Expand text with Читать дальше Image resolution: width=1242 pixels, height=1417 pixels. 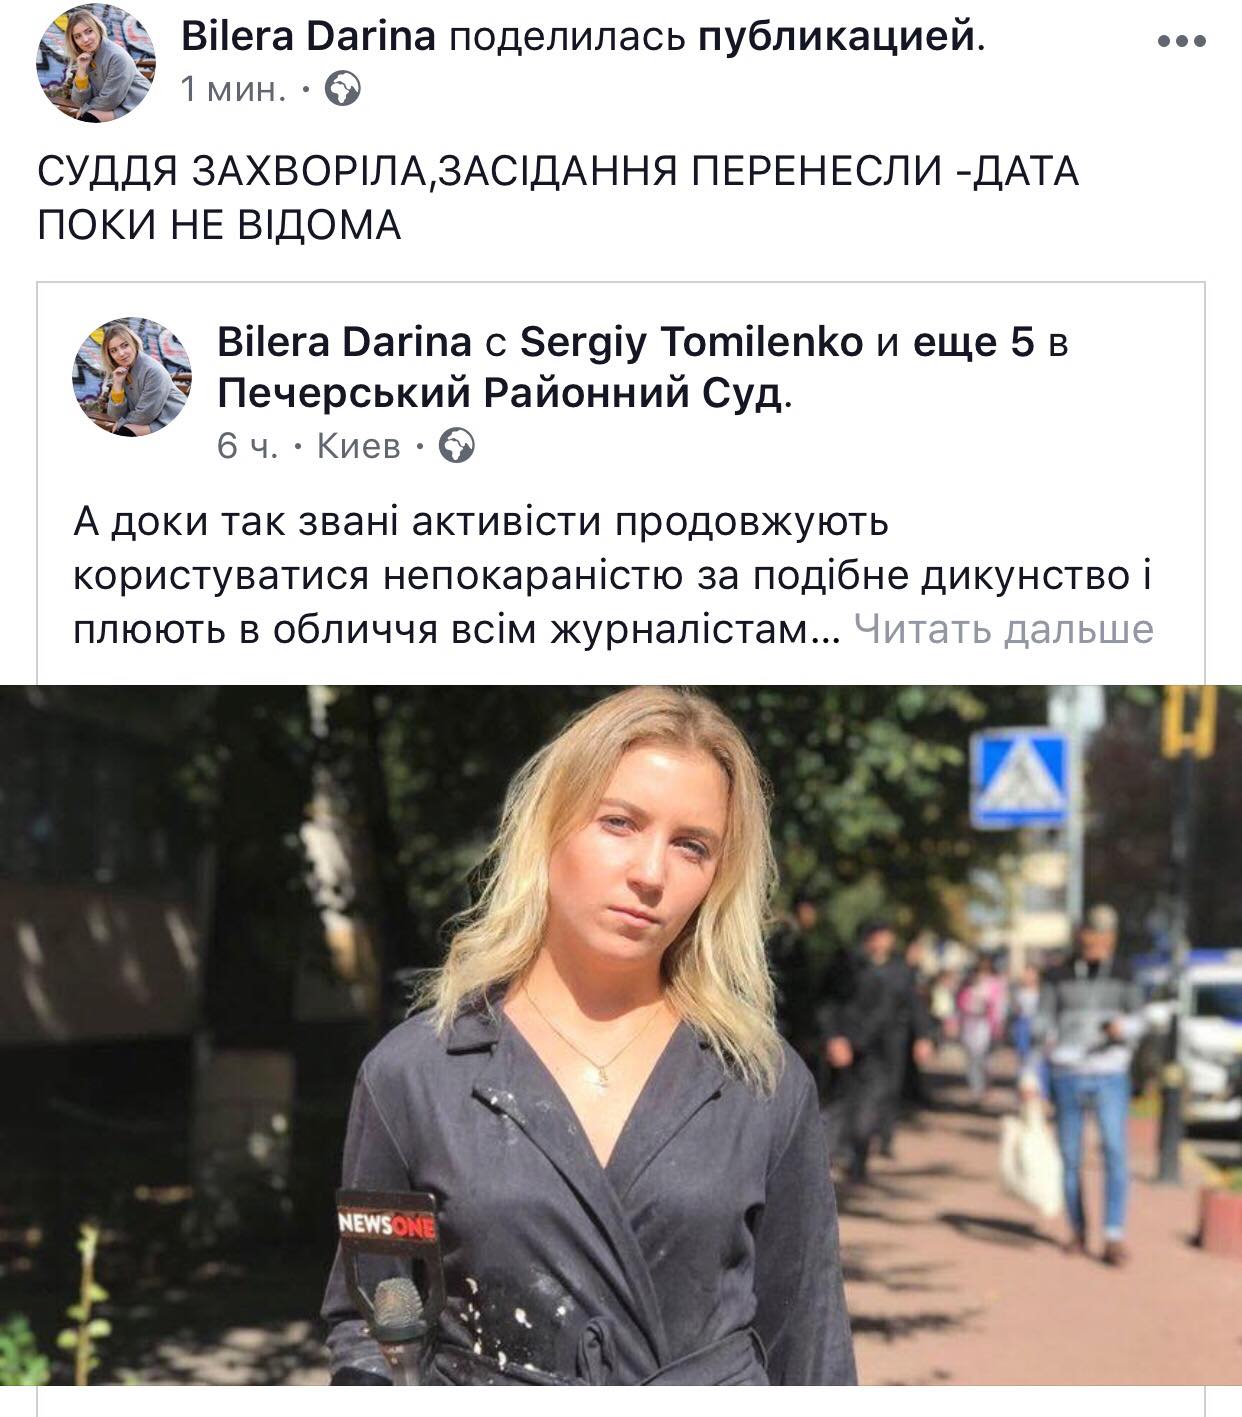tap(1003, 629)
